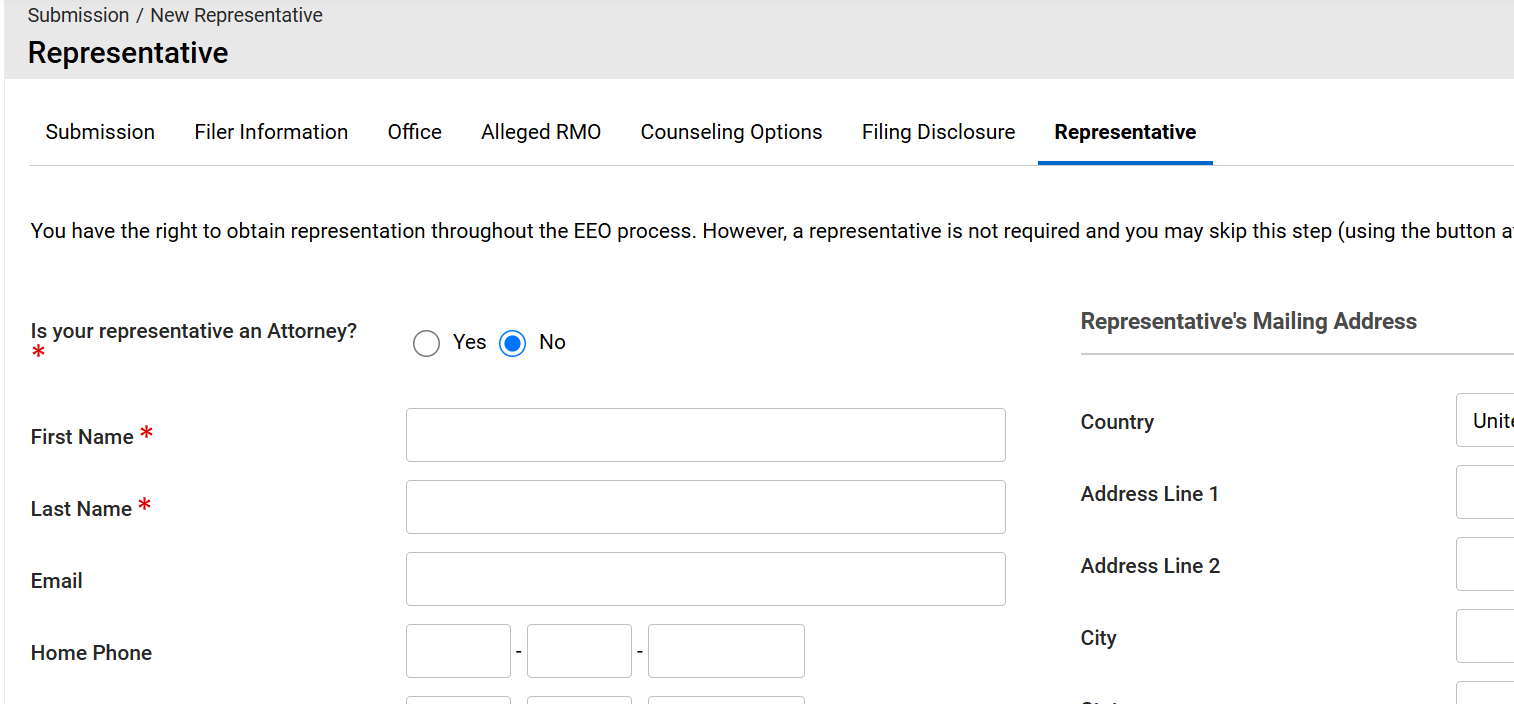
Task: Click the Address Line 1 field
Action: pyautogui.click(x=1486, y=493)
